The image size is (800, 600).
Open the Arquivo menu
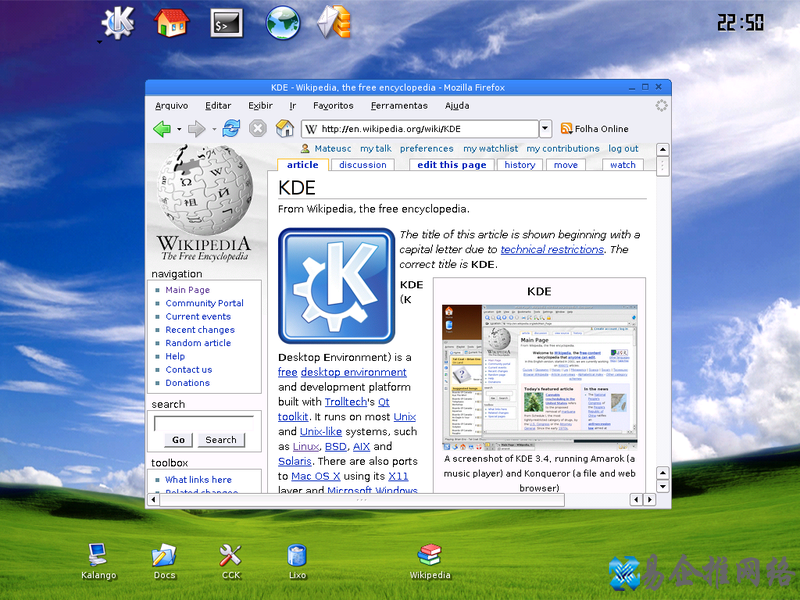pyautogui.click(x=171, y=106)
